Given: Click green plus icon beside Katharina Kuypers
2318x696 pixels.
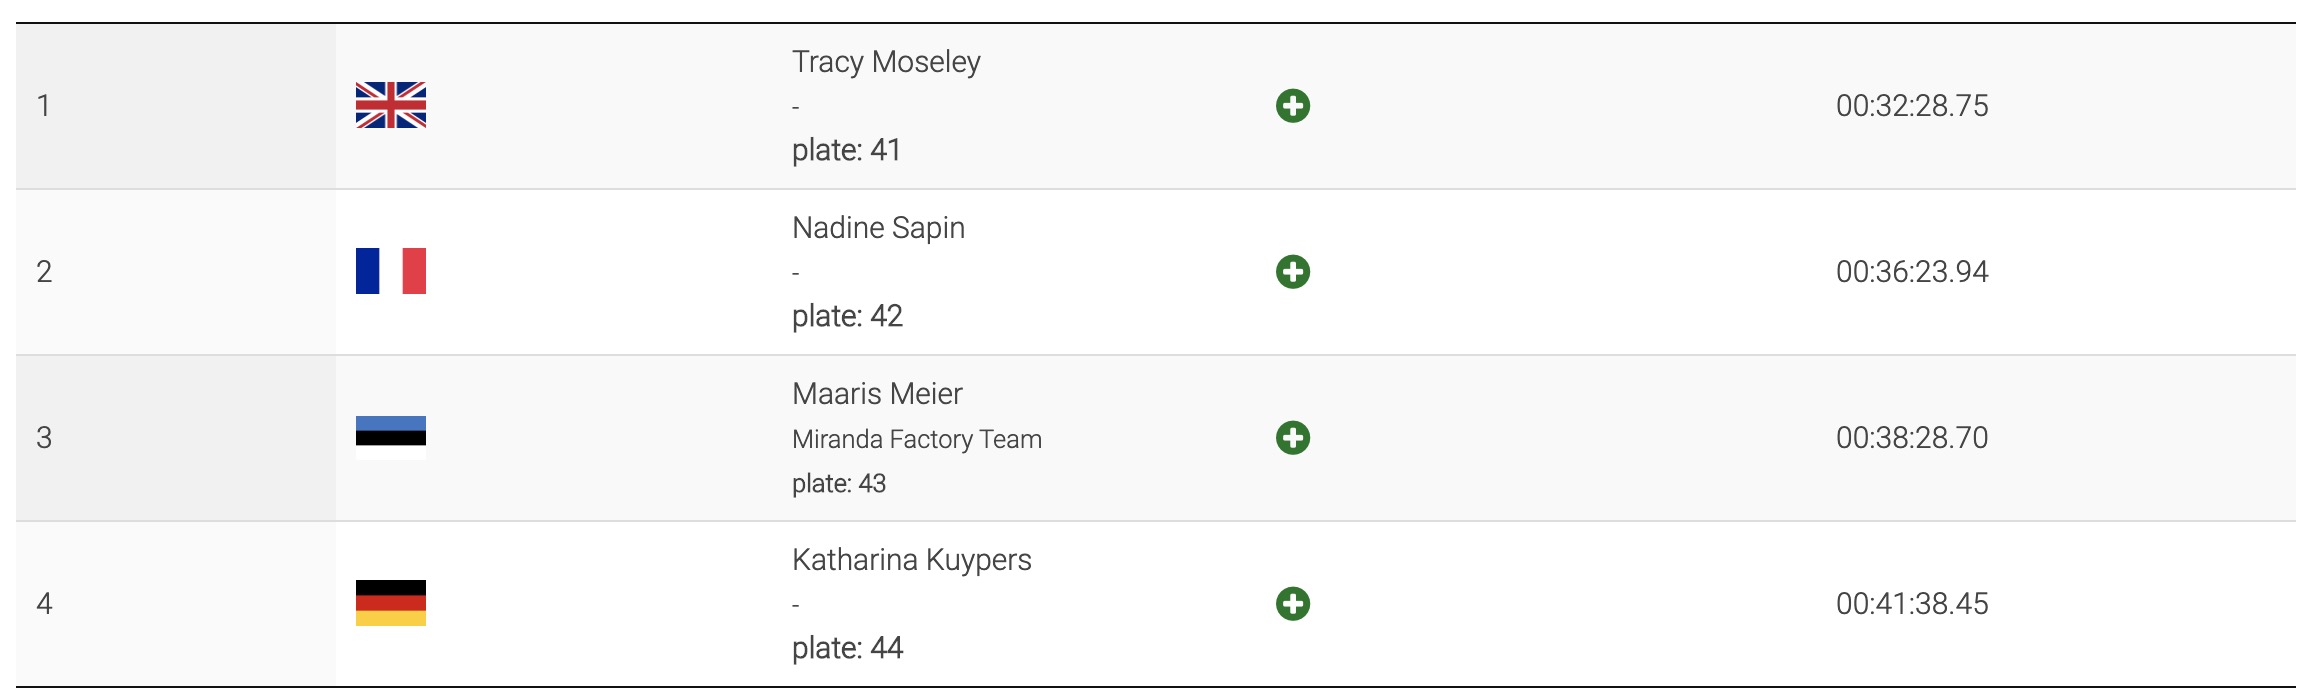Looking at the screenshot, I should (x=1293, y=604).
